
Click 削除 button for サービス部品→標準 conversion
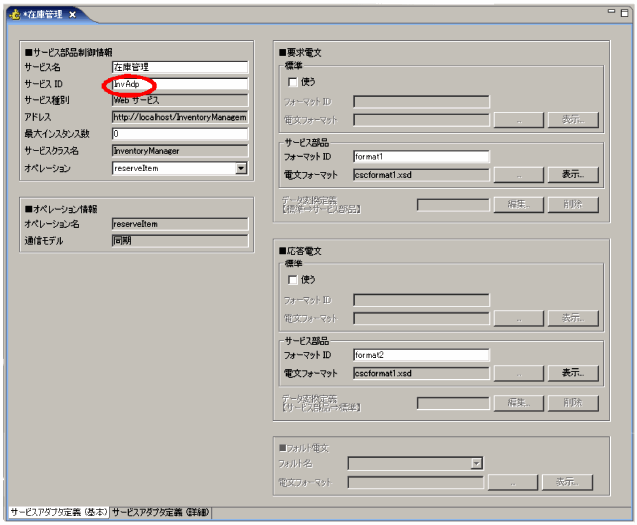coord(573,403)
